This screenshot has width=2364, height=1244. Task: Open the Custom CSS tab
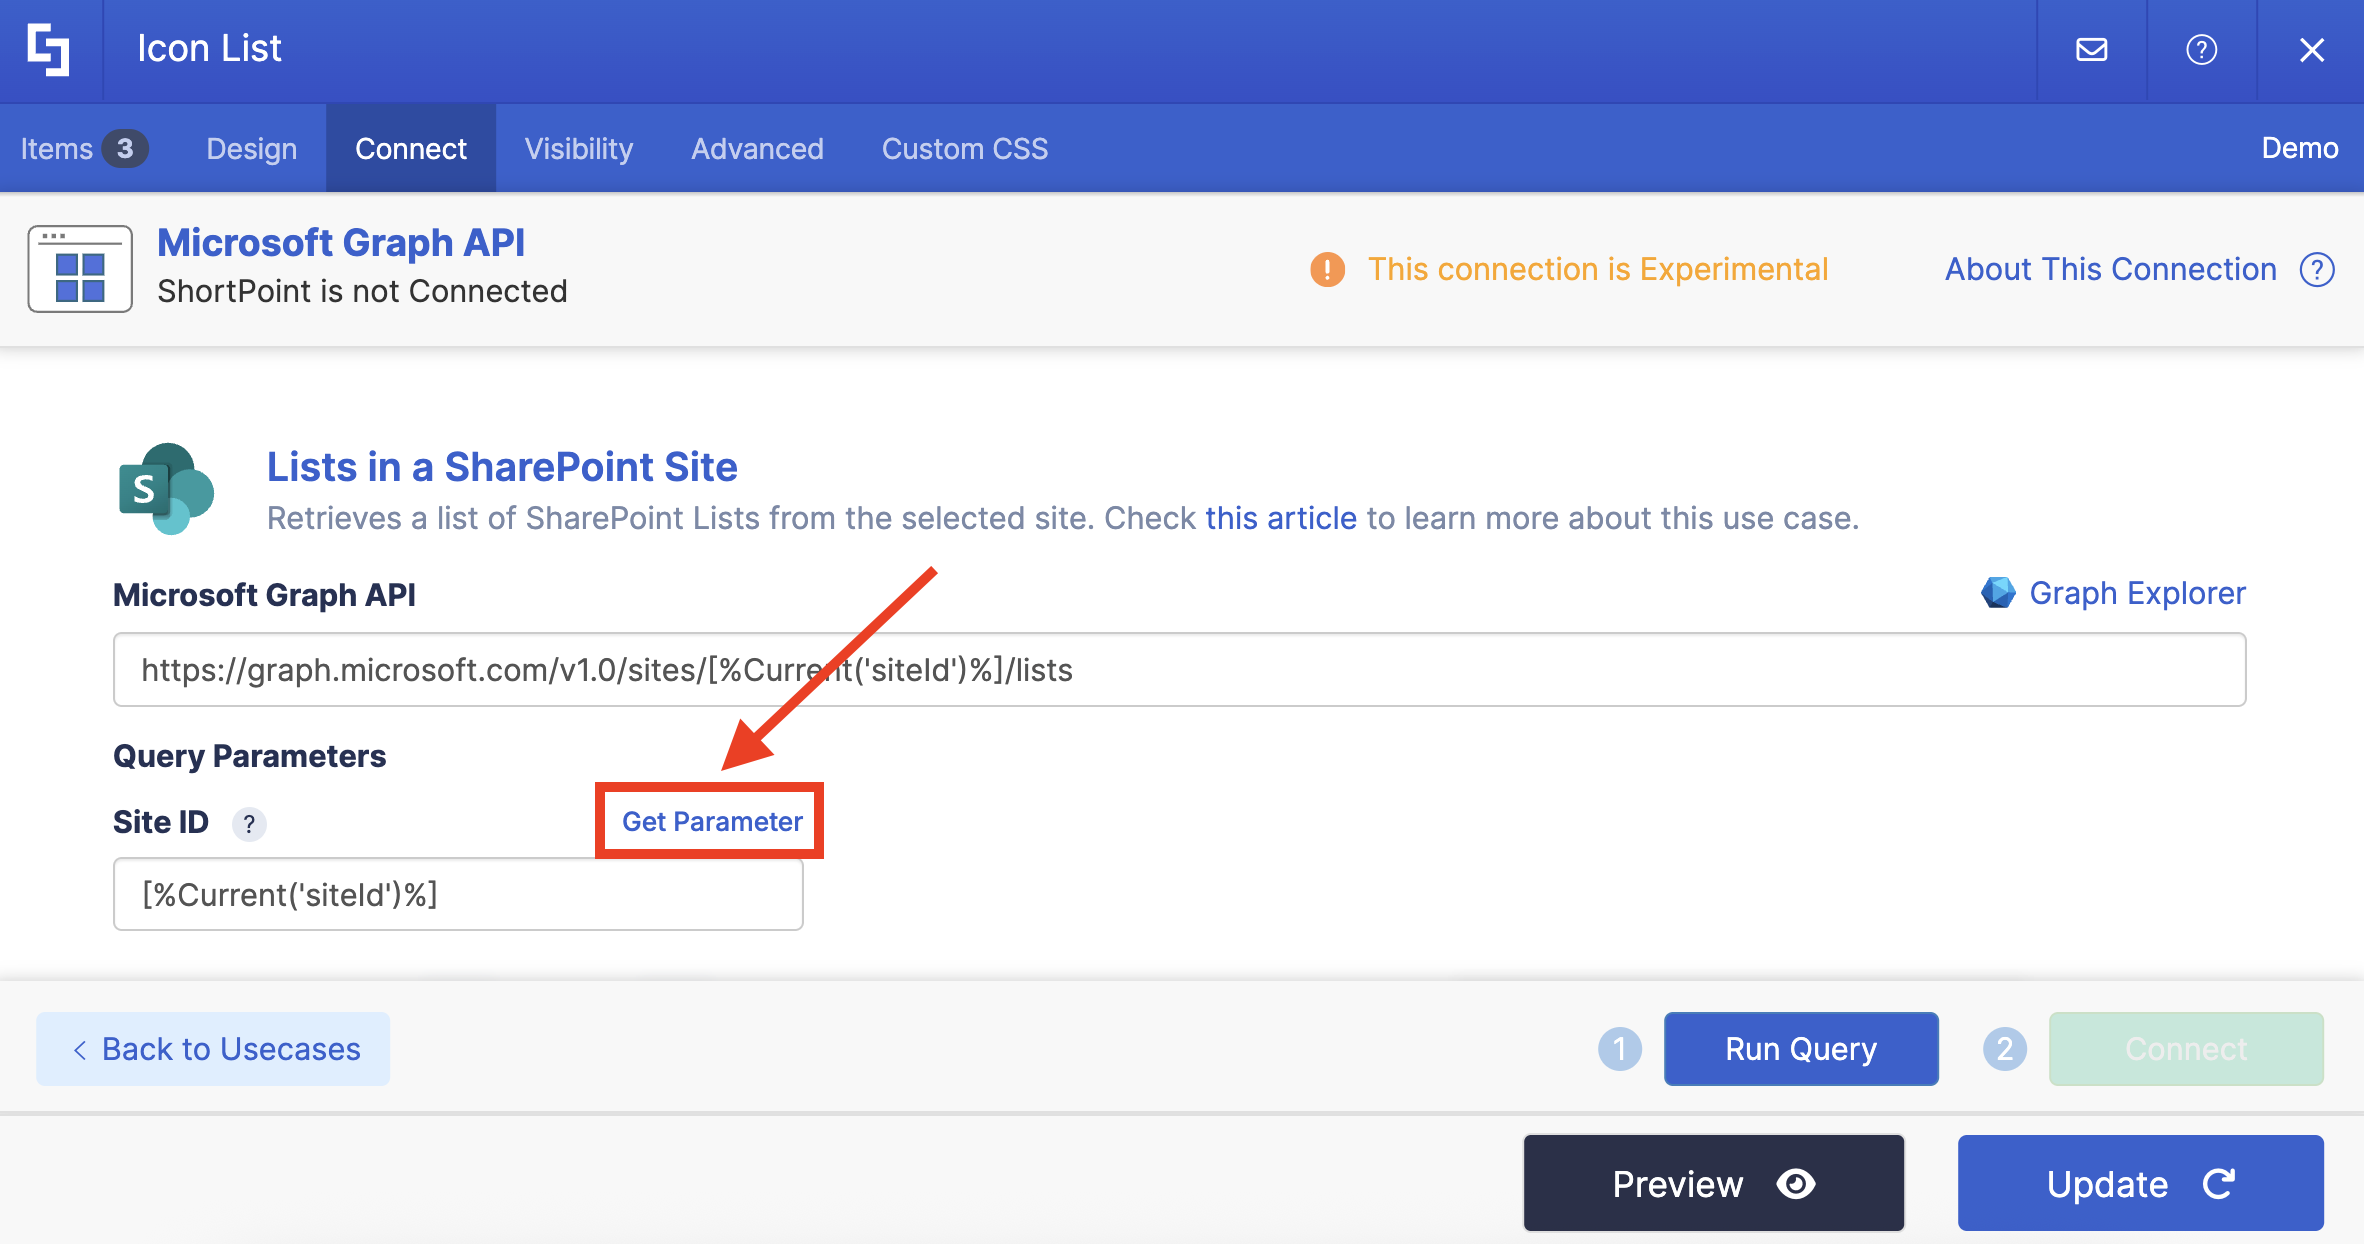tap(964, 149)
